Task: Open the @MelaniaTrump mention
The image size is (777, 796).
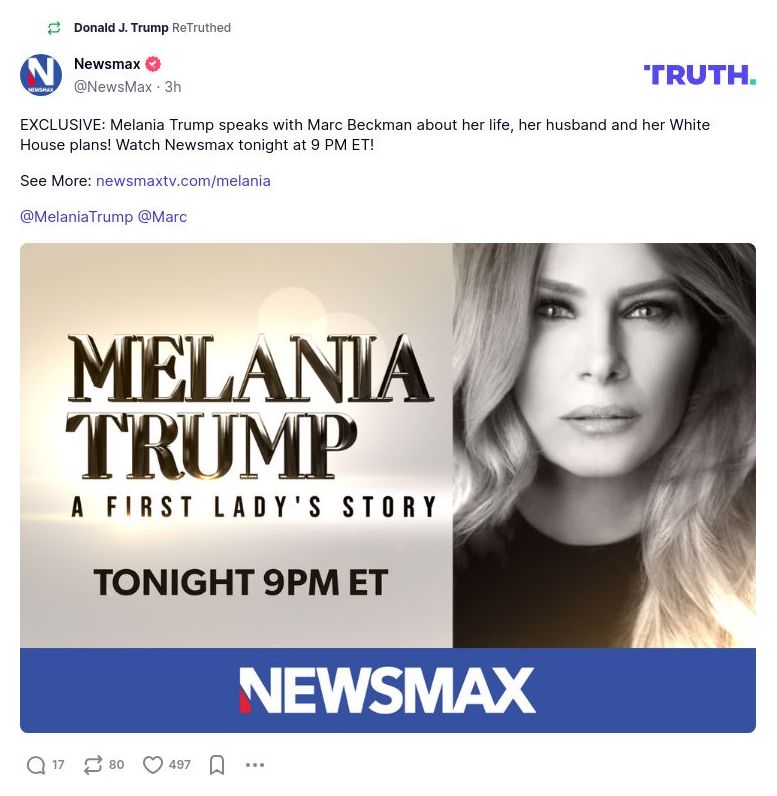Action: (77, 217)
